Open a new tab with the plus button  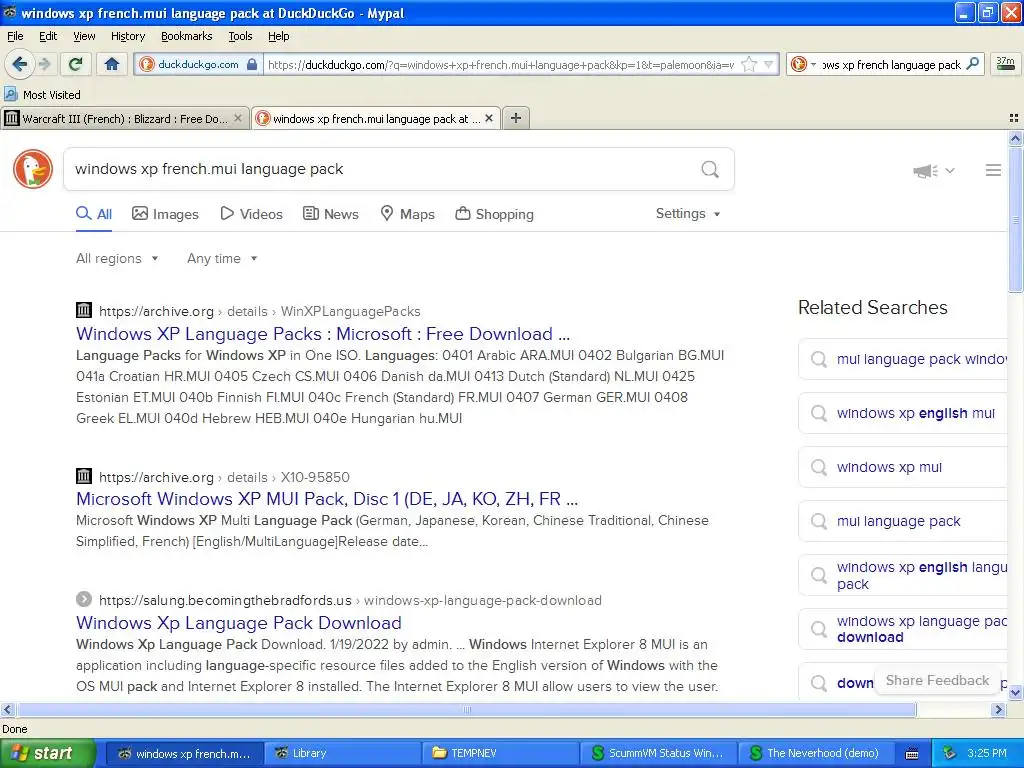(516, 118)
